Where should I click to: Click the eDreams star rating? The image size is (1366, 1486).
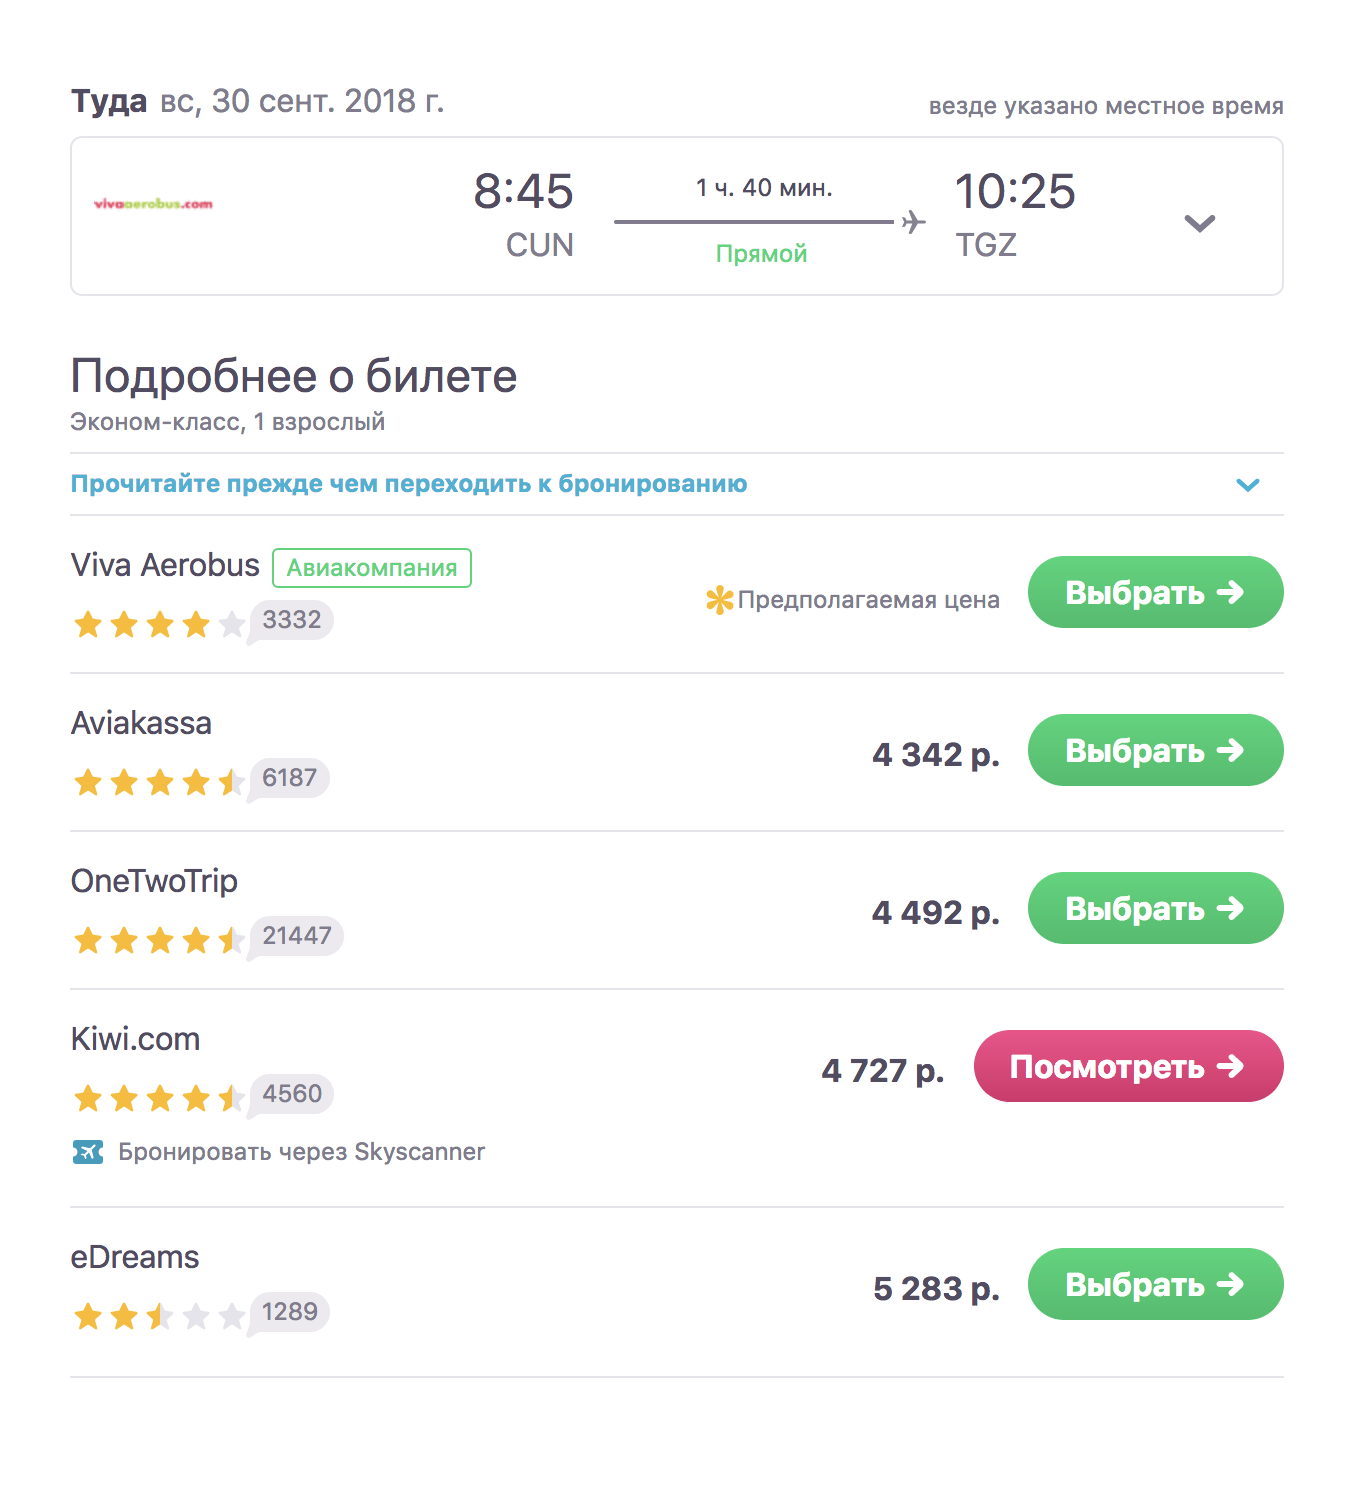point(159,1316)
